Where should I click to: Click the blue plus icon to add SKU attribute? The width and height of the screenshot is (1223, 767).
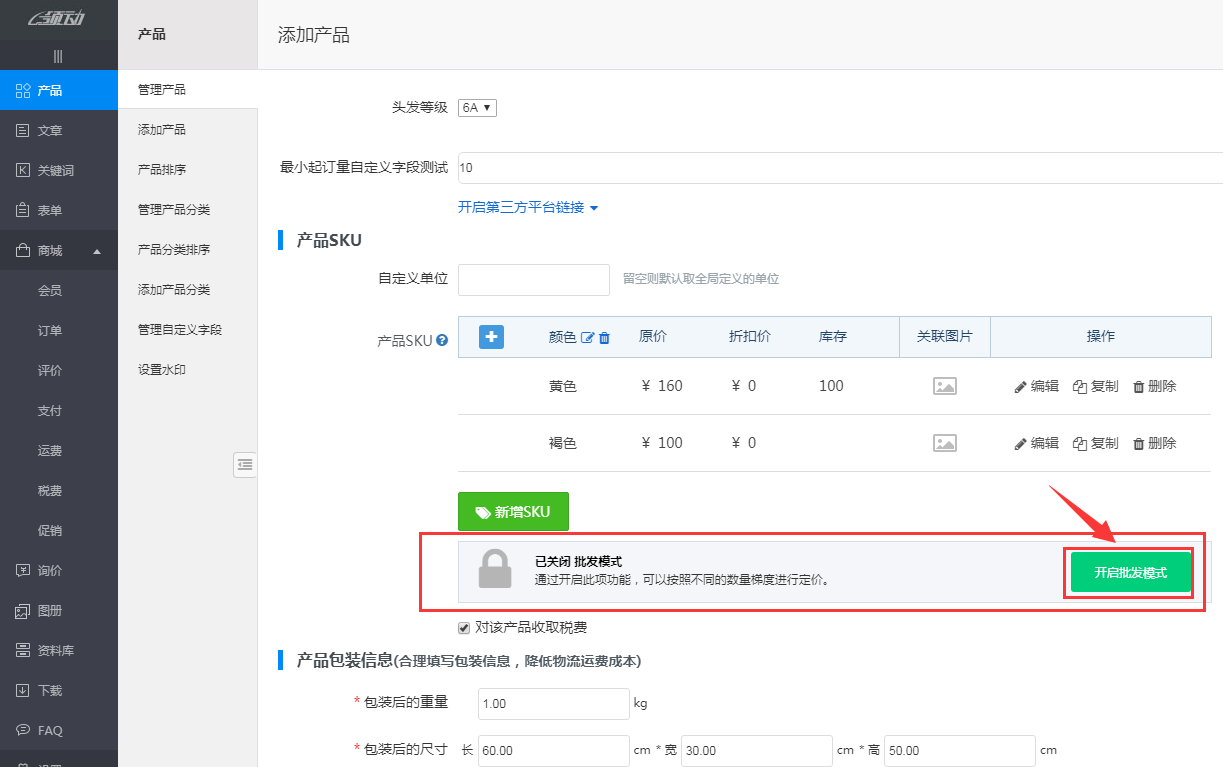click(x=491, y=337)
